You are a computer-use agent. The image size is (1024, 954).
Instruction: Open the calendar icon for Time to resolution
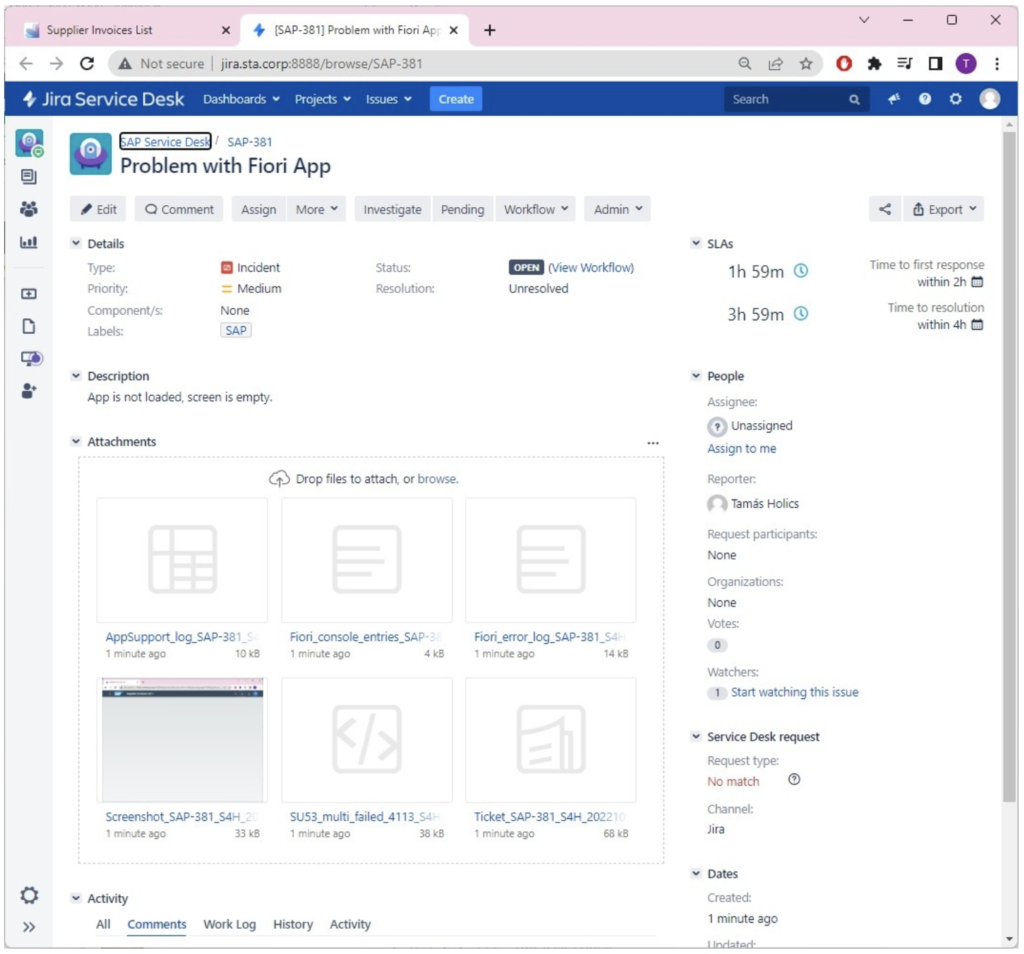977,325
